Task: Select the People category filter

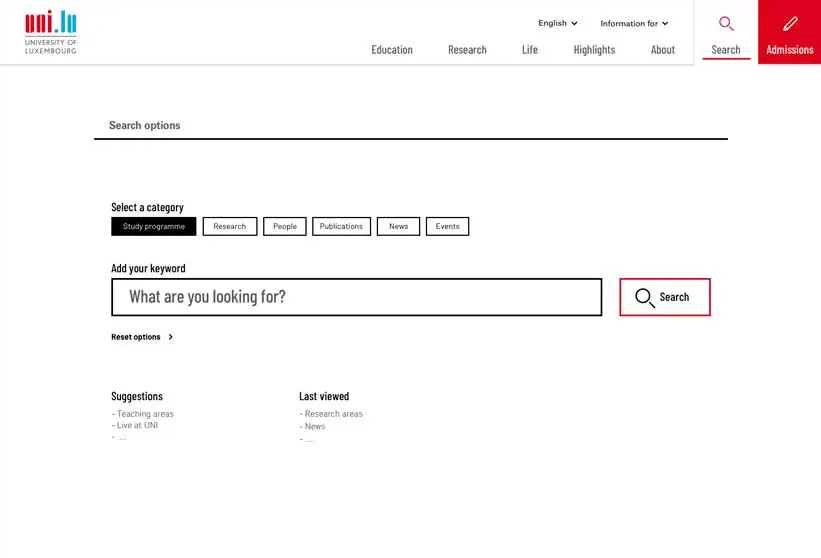Action: click(x=285, y=227)
